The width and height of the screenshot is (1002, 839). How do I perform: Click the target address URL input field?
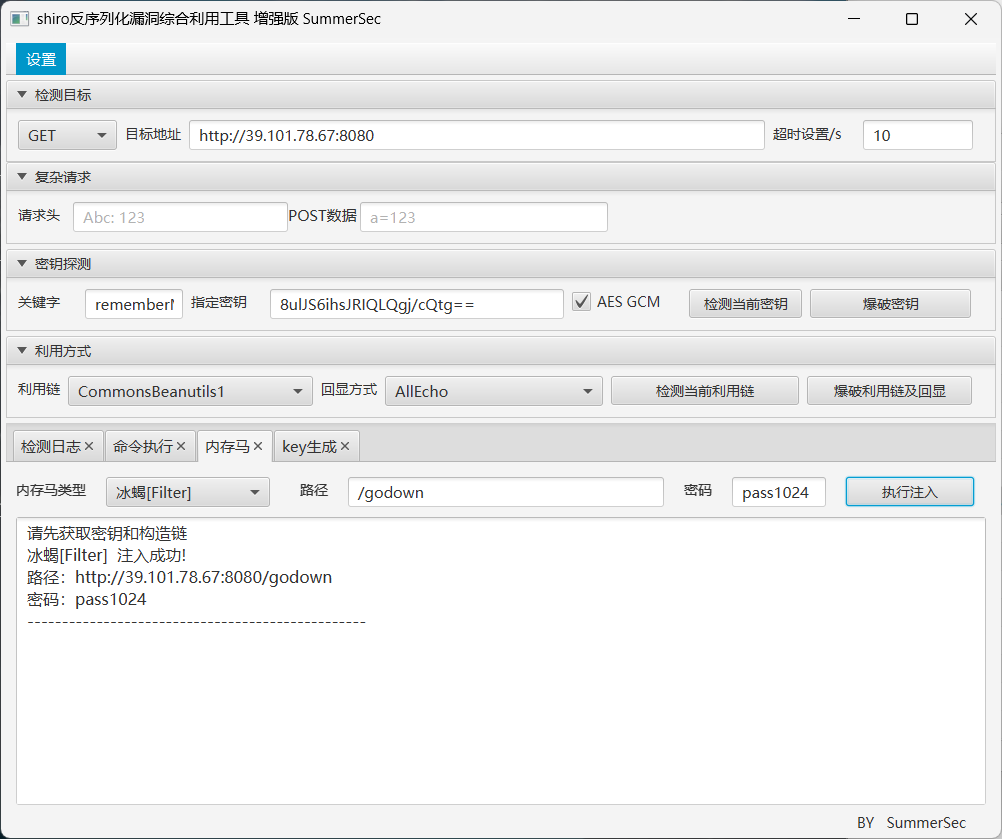click(x=477, y=134)
